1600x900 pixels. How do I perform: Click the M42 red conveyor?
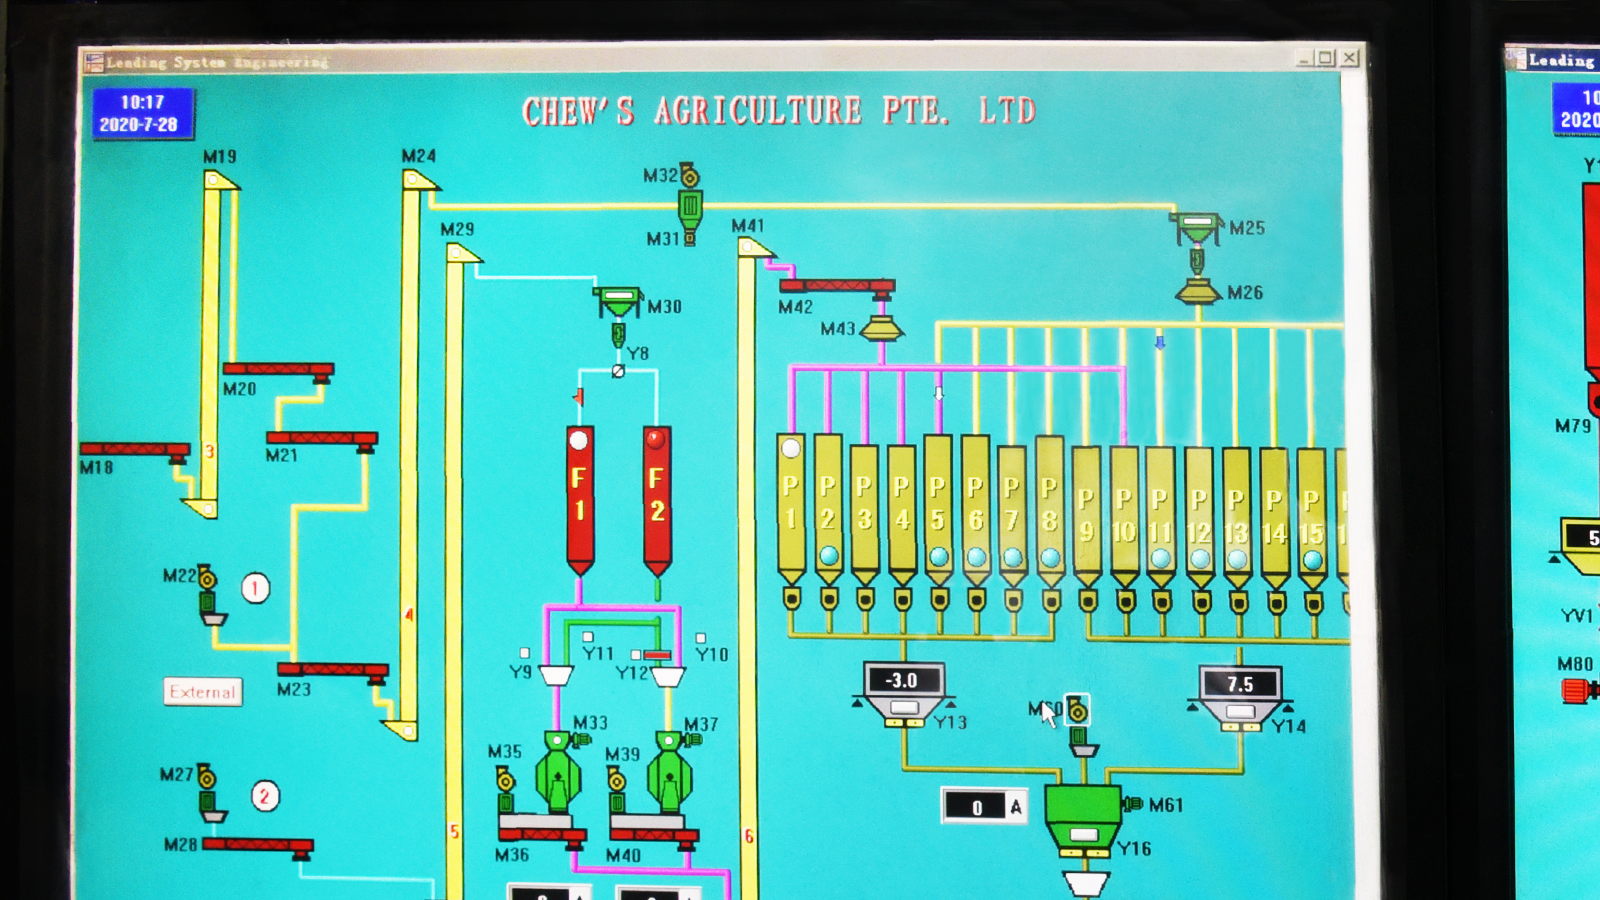click(837, 288)
